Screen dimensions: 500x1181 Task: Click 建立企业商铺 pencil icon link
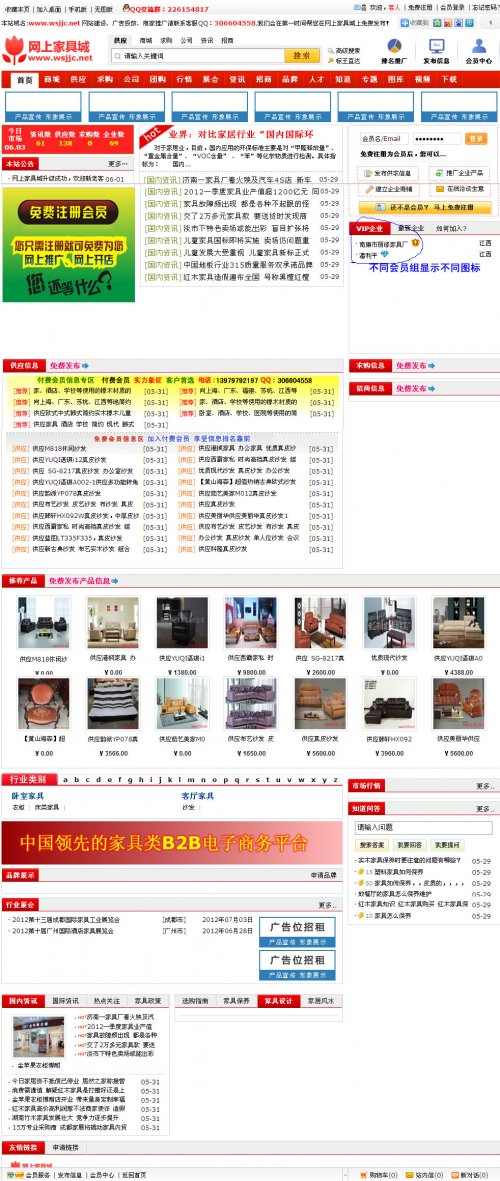pyautogui.click(x=369, y=189)
